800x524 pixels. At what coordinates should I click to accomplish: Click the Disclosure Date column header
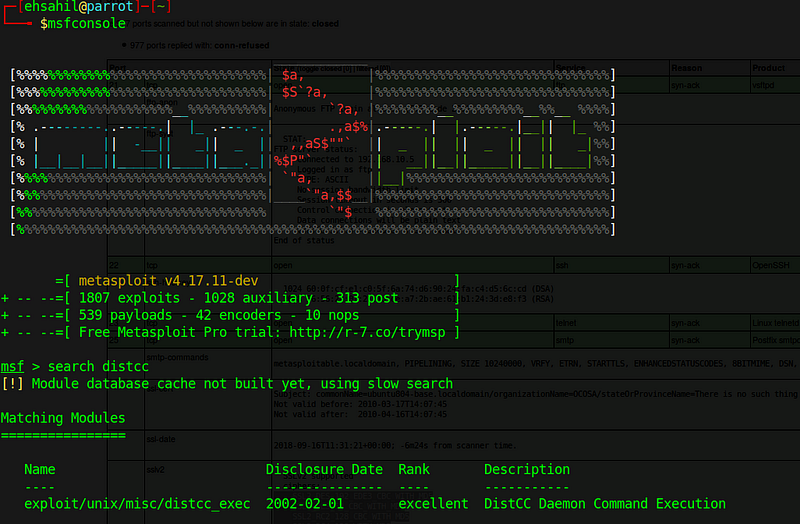324,469
